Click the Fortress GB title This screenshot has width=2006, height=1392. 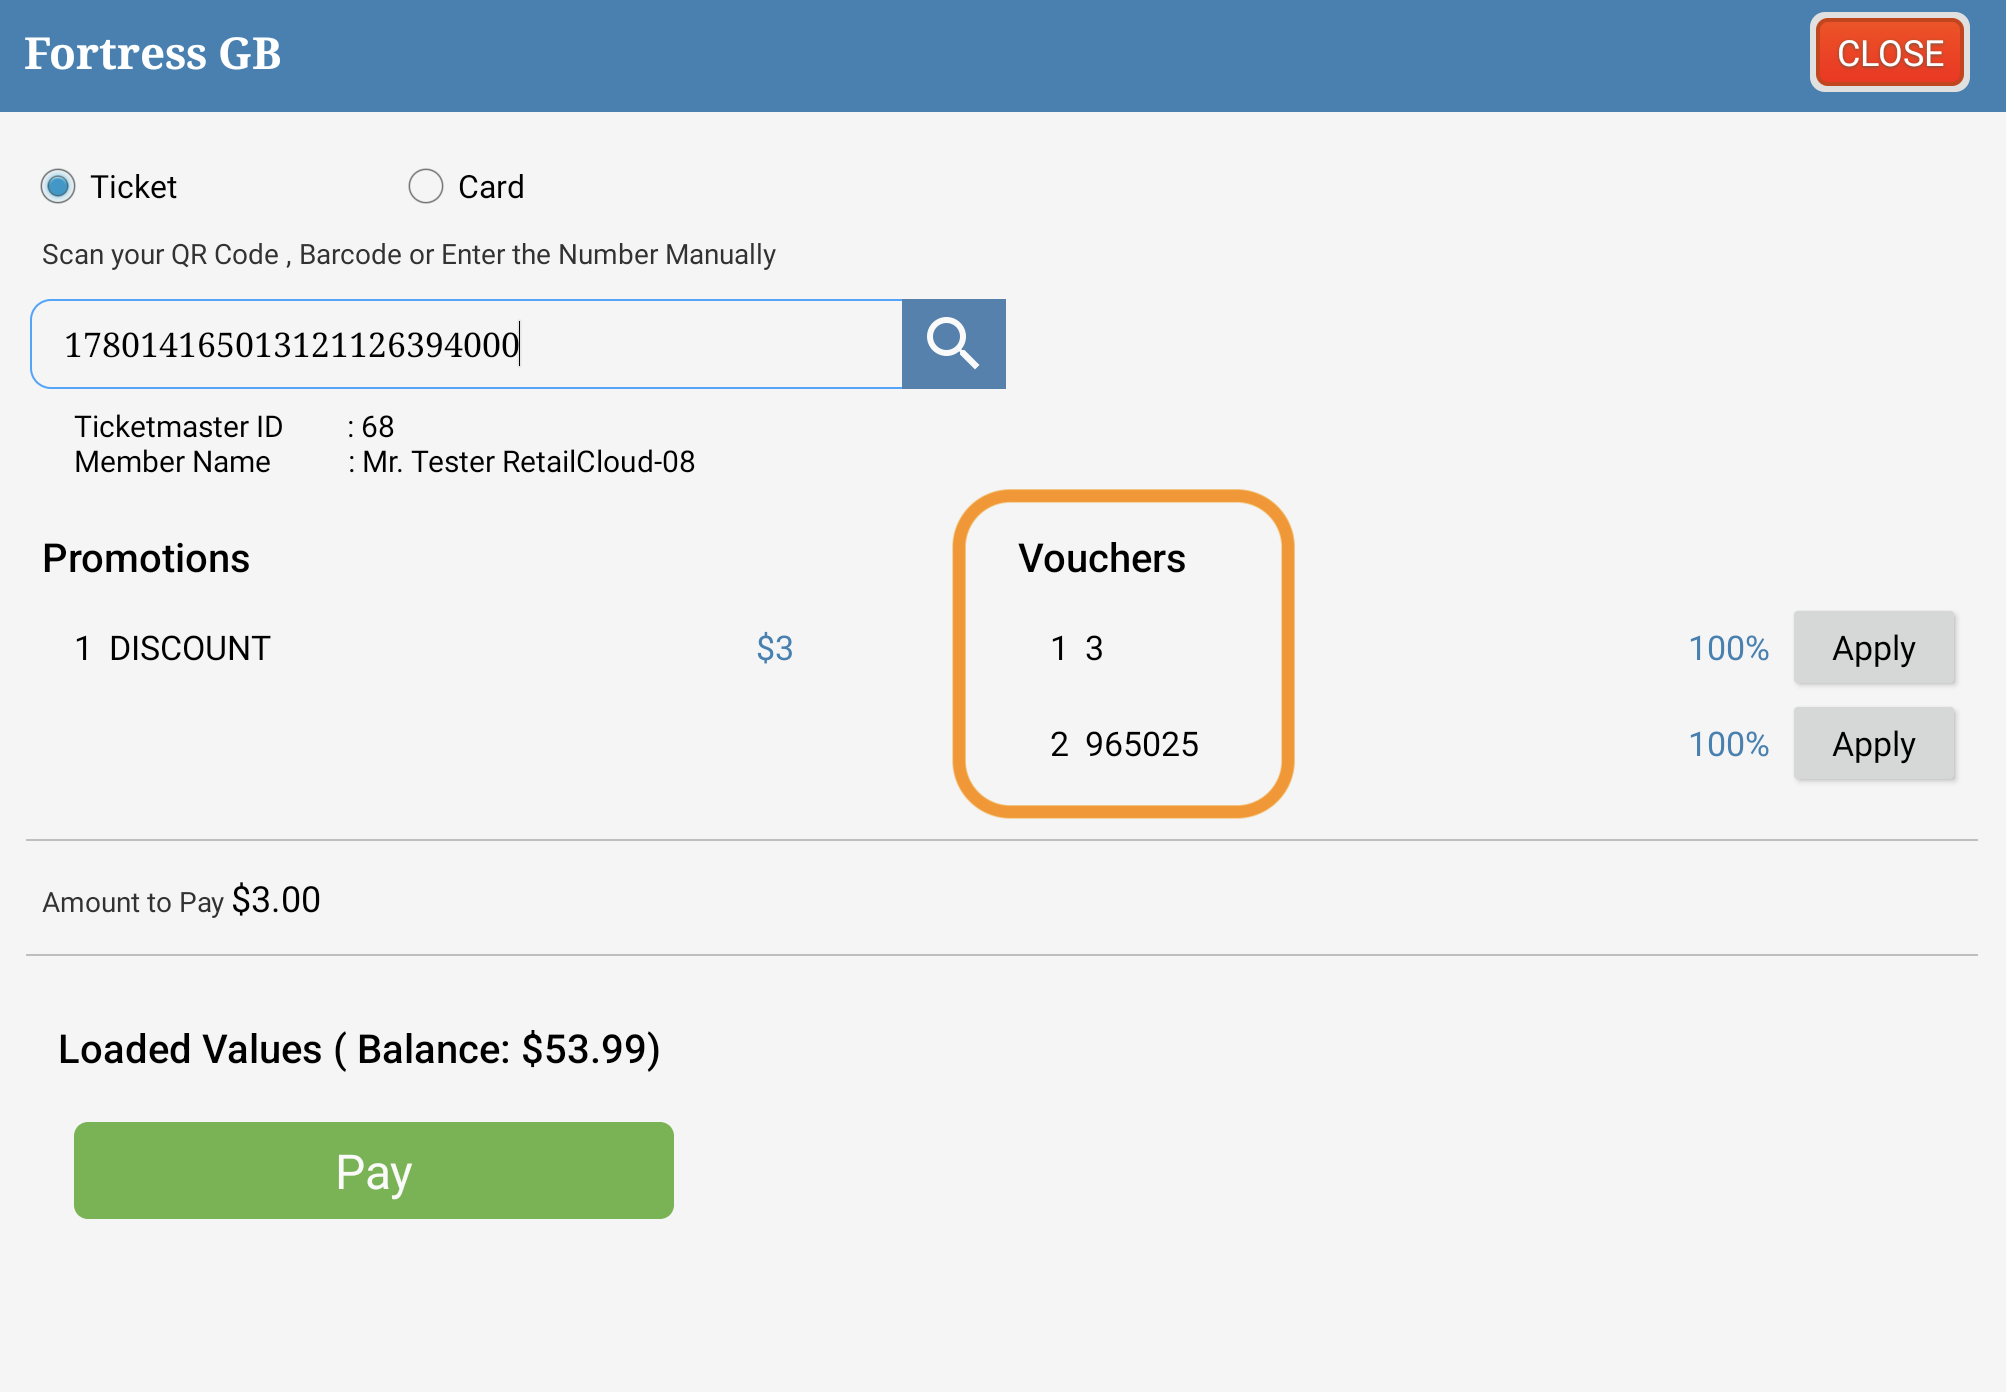click(x=153, y=53)
